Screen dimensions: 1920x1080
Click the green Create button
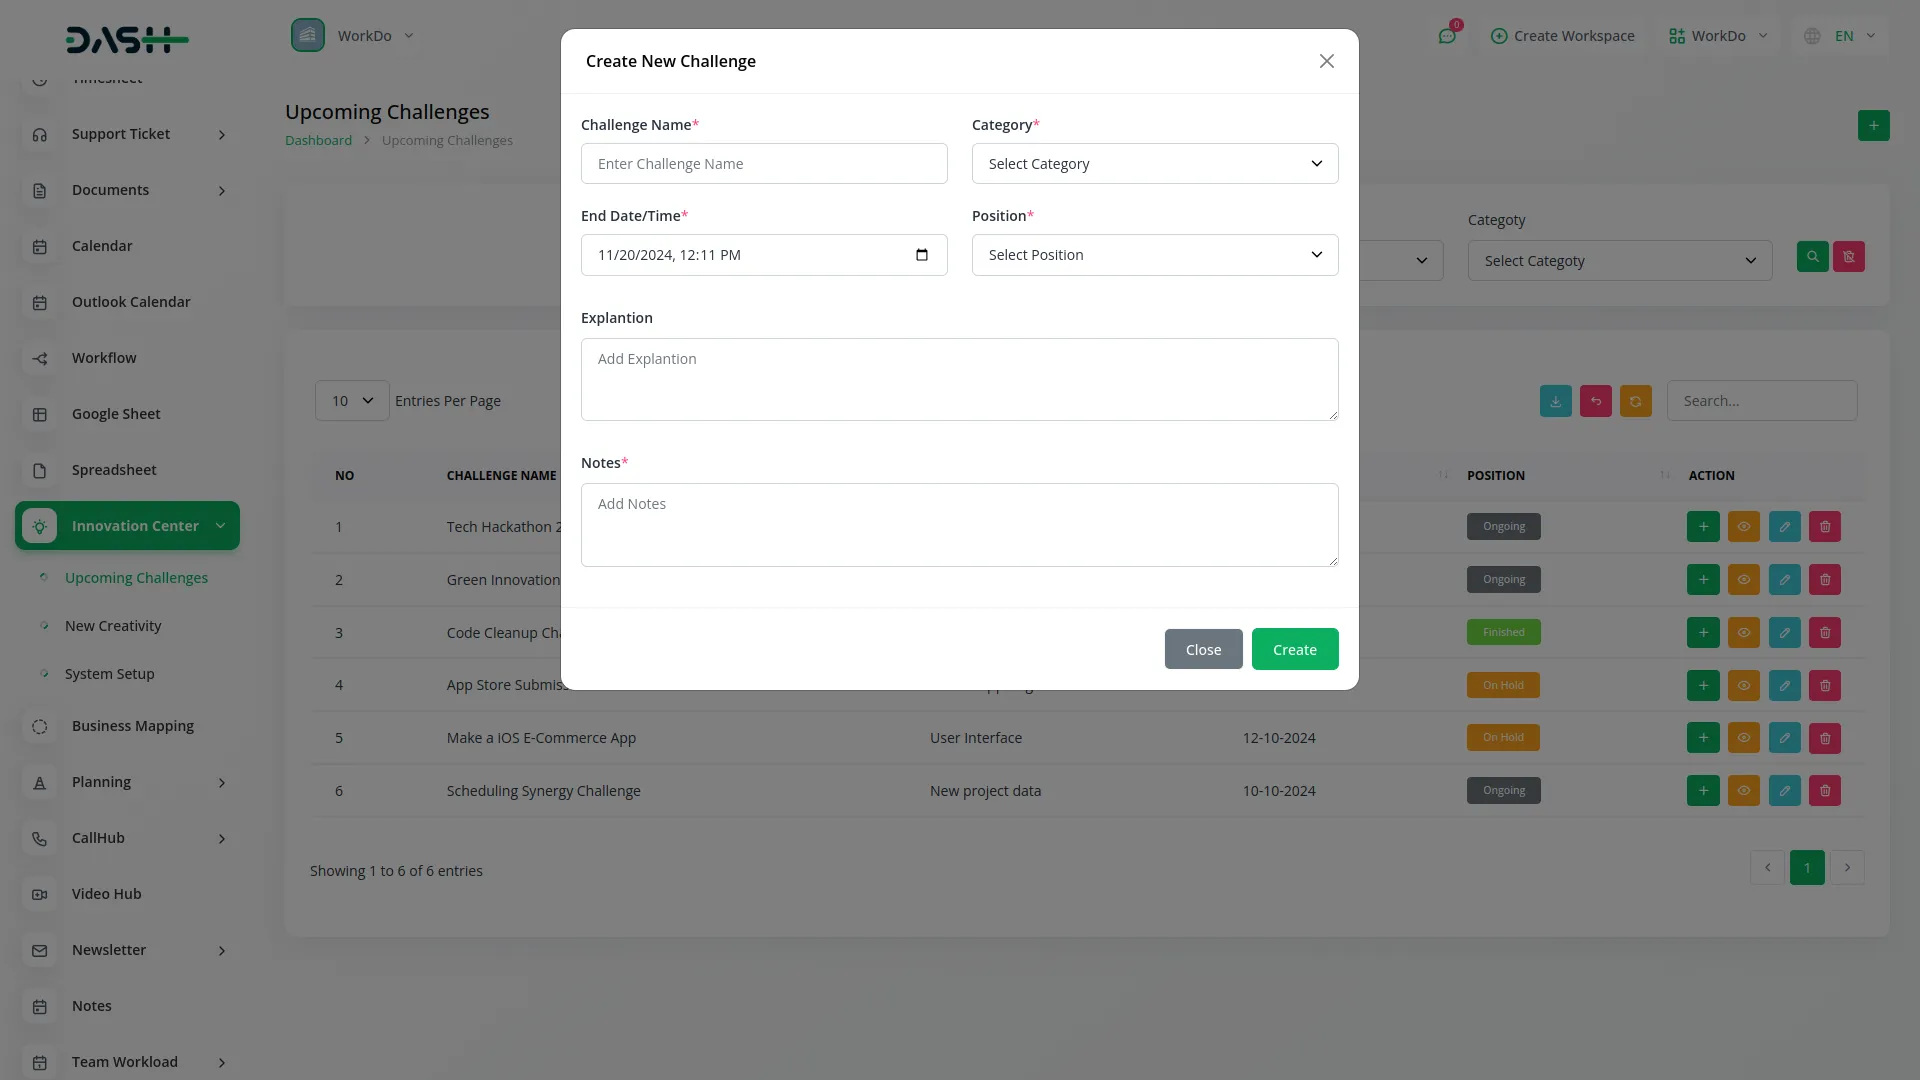tap(1294, 650)
